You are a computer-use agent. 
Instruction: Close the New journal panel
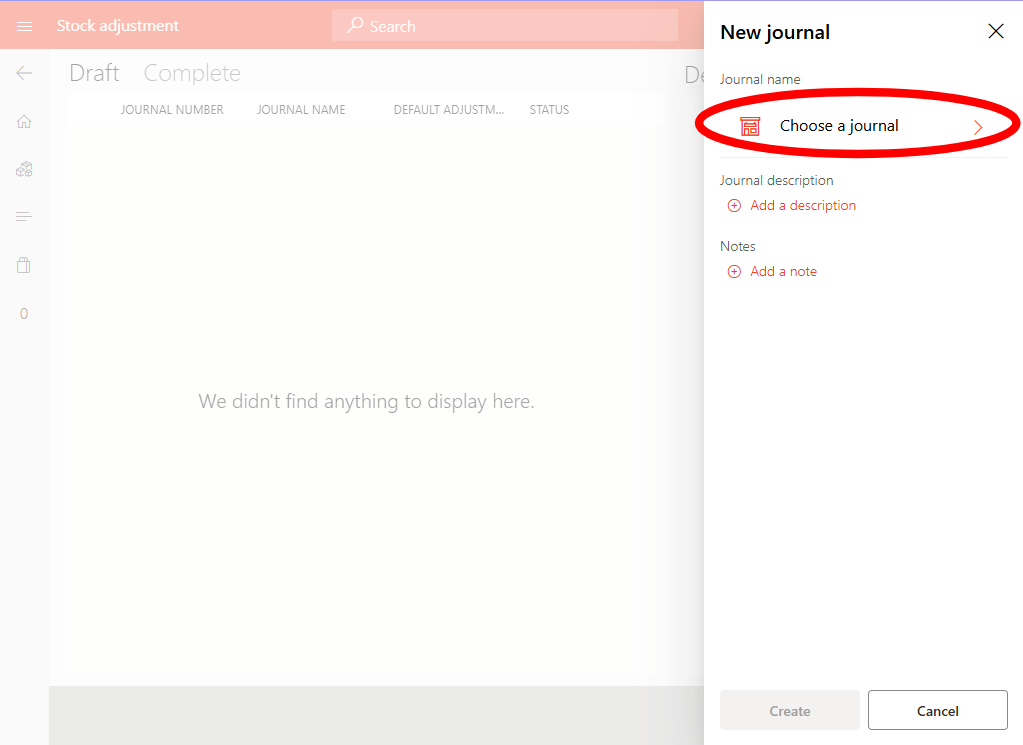click(995, 32)
